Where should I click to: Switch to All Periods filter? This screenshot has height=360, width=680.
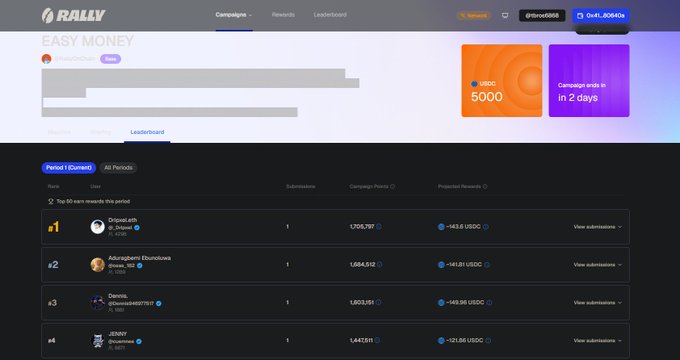click(118, 167)
